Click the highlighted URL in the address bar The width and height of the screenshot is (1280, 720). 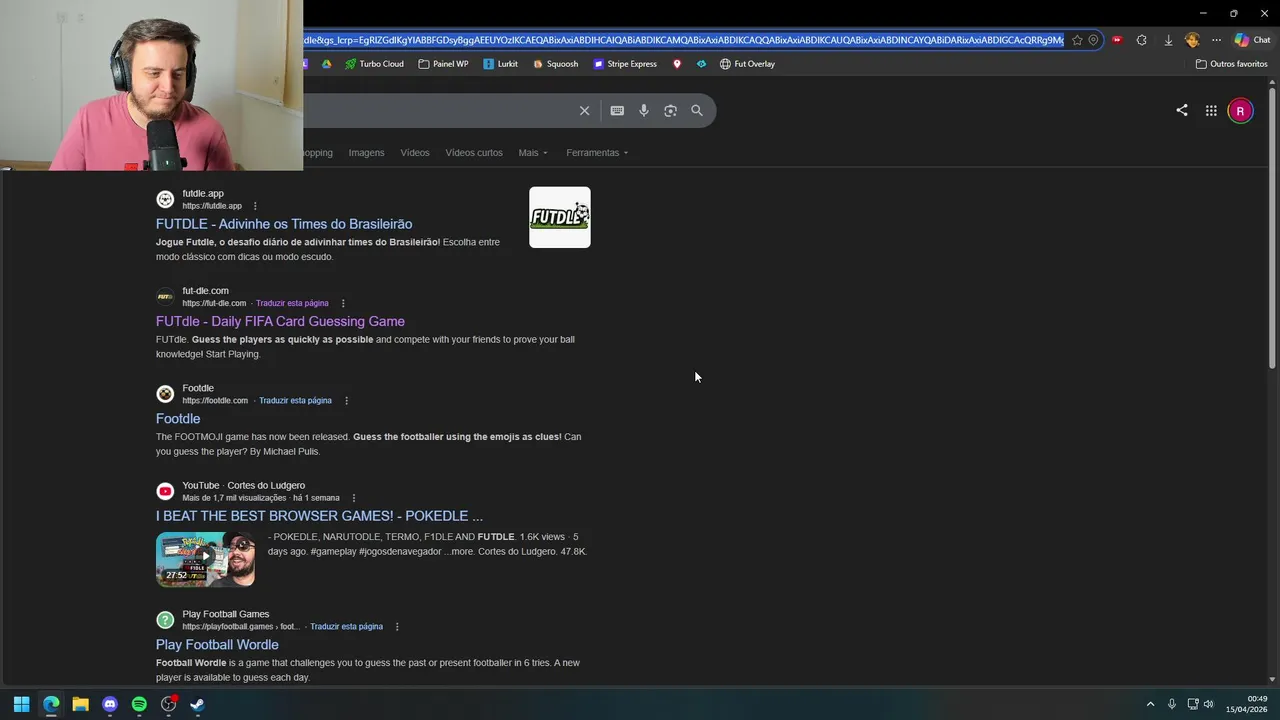(x=684, y=40)
